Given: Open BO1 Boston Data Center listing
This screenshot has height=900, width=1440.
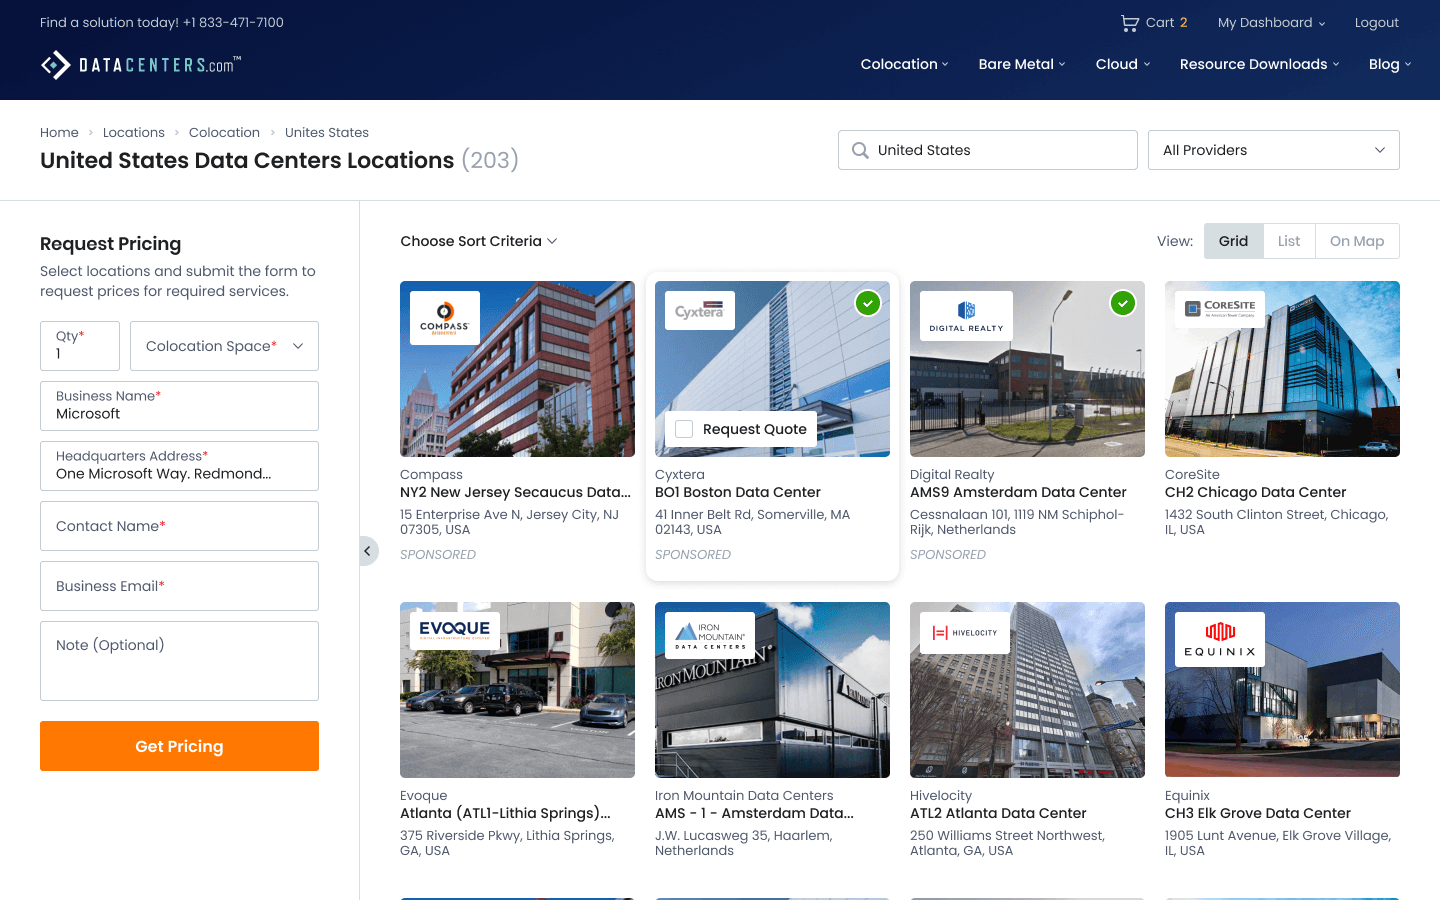Looking at the screenshot, I should coord(738,492).
